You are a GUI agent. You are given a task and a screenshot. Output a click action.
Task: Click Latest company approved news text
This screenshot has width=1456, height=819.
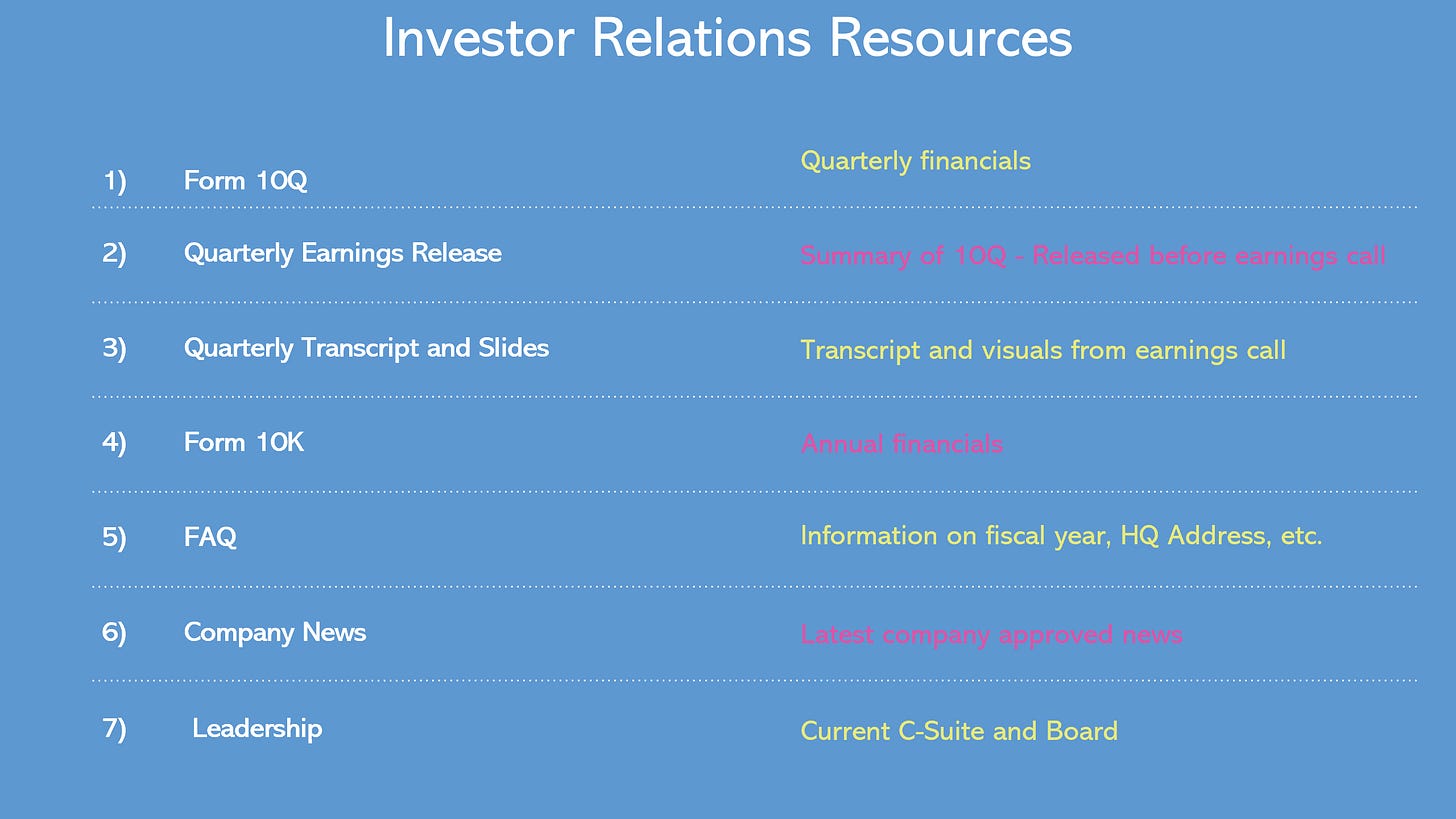(991, 635)
